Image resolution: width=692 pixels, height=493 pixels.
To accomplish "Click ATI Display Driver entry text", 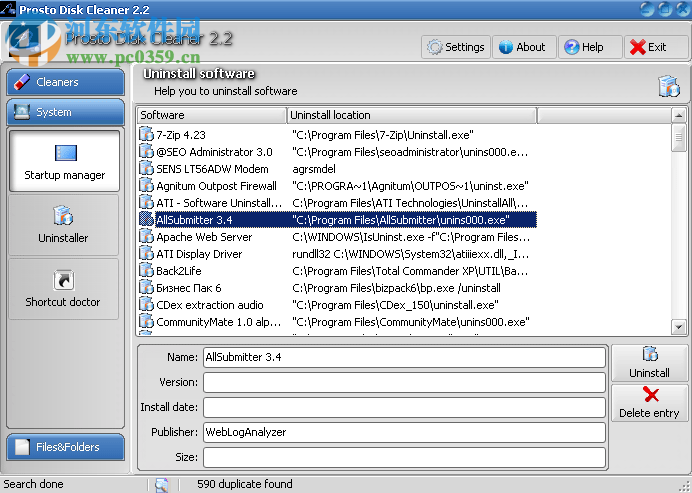I will click(199, 254).
